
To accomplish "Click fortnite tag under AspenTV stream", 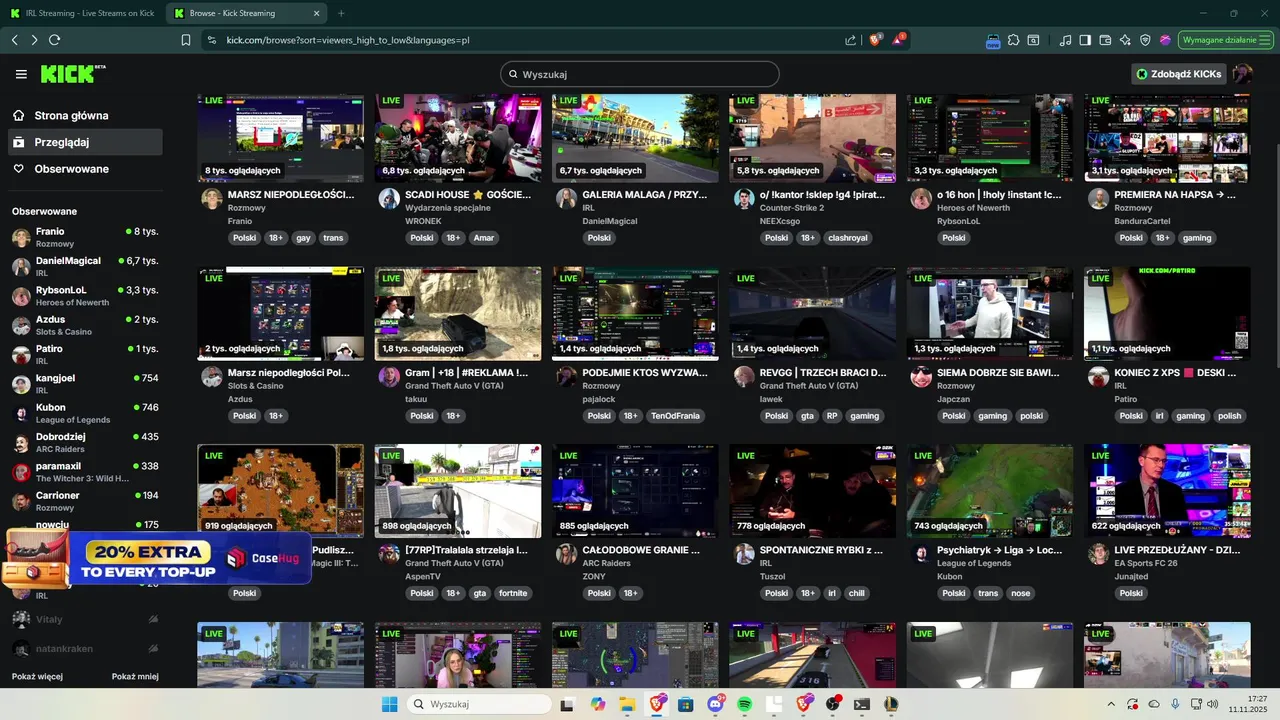I will pos(513,593).
